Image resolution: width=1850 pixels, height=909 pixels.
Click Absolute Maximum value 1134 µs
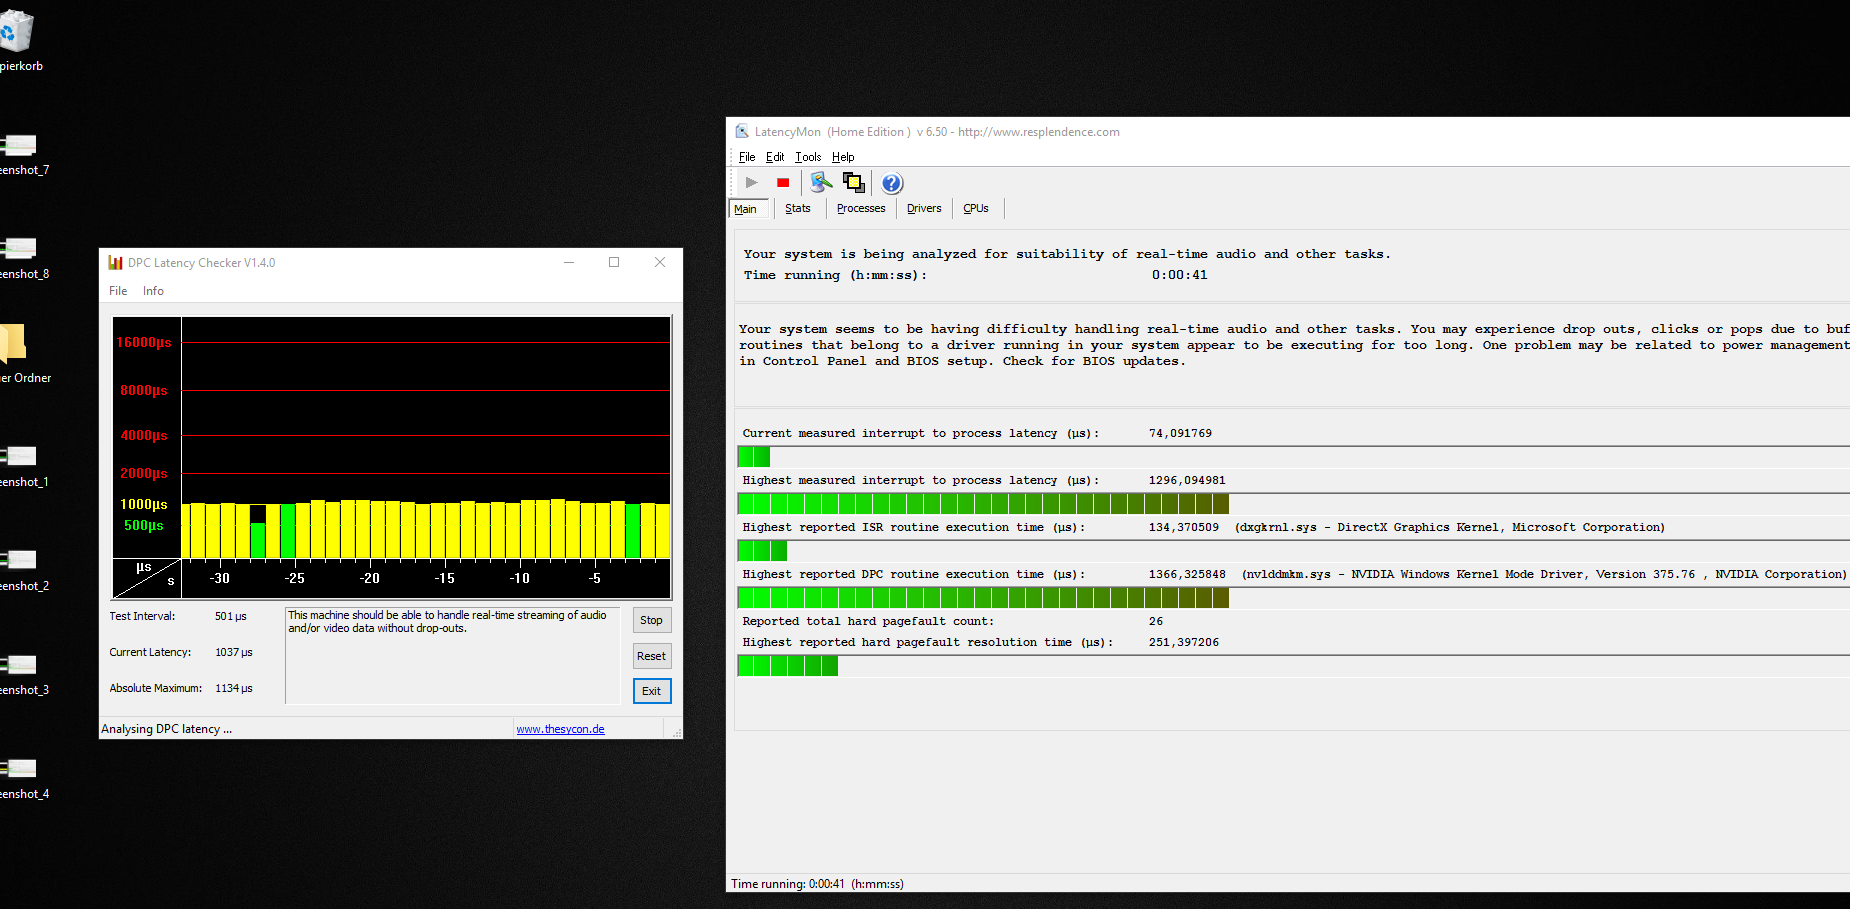tap(234, 688)
